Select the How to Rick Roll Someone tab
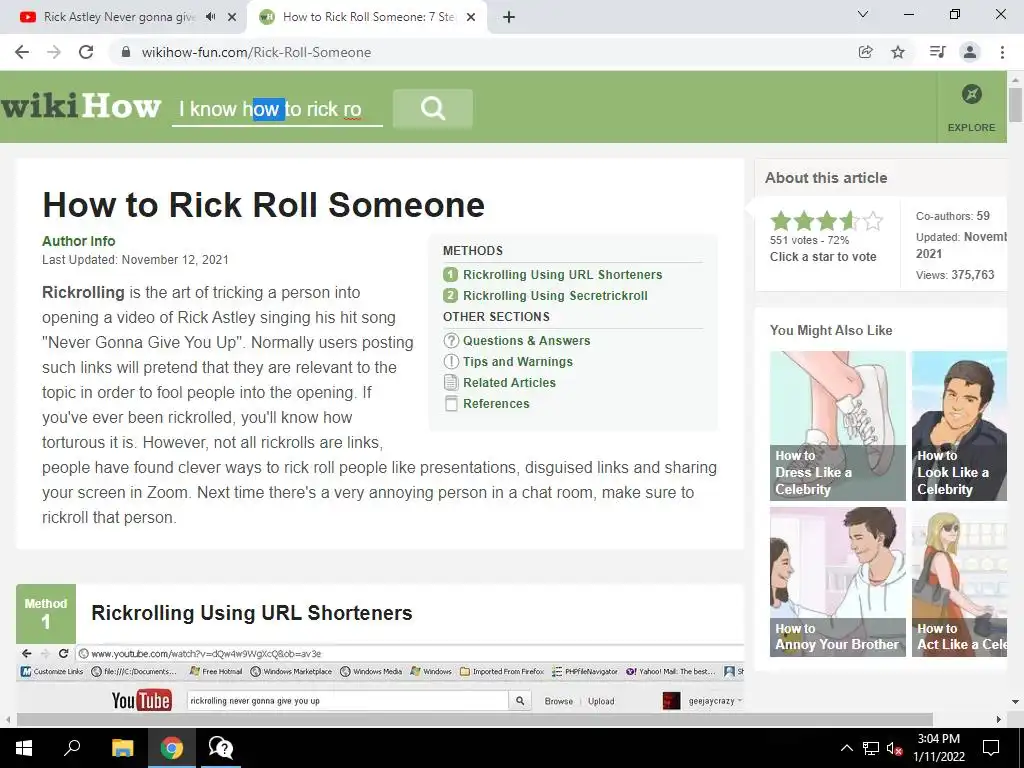1024x768 pixels. pos(368,17)
